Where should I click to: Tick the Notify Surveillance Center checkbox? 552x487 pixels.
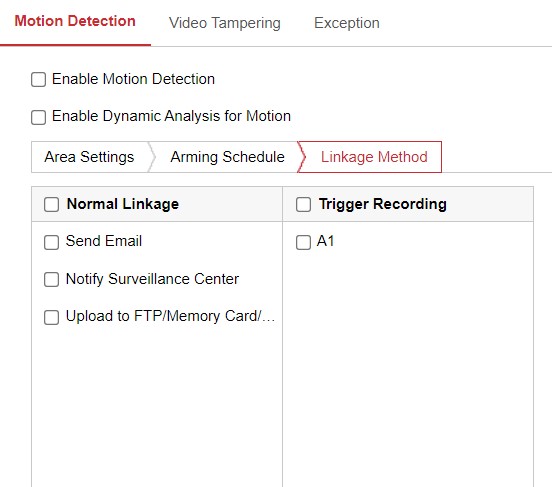click(51, 280)
